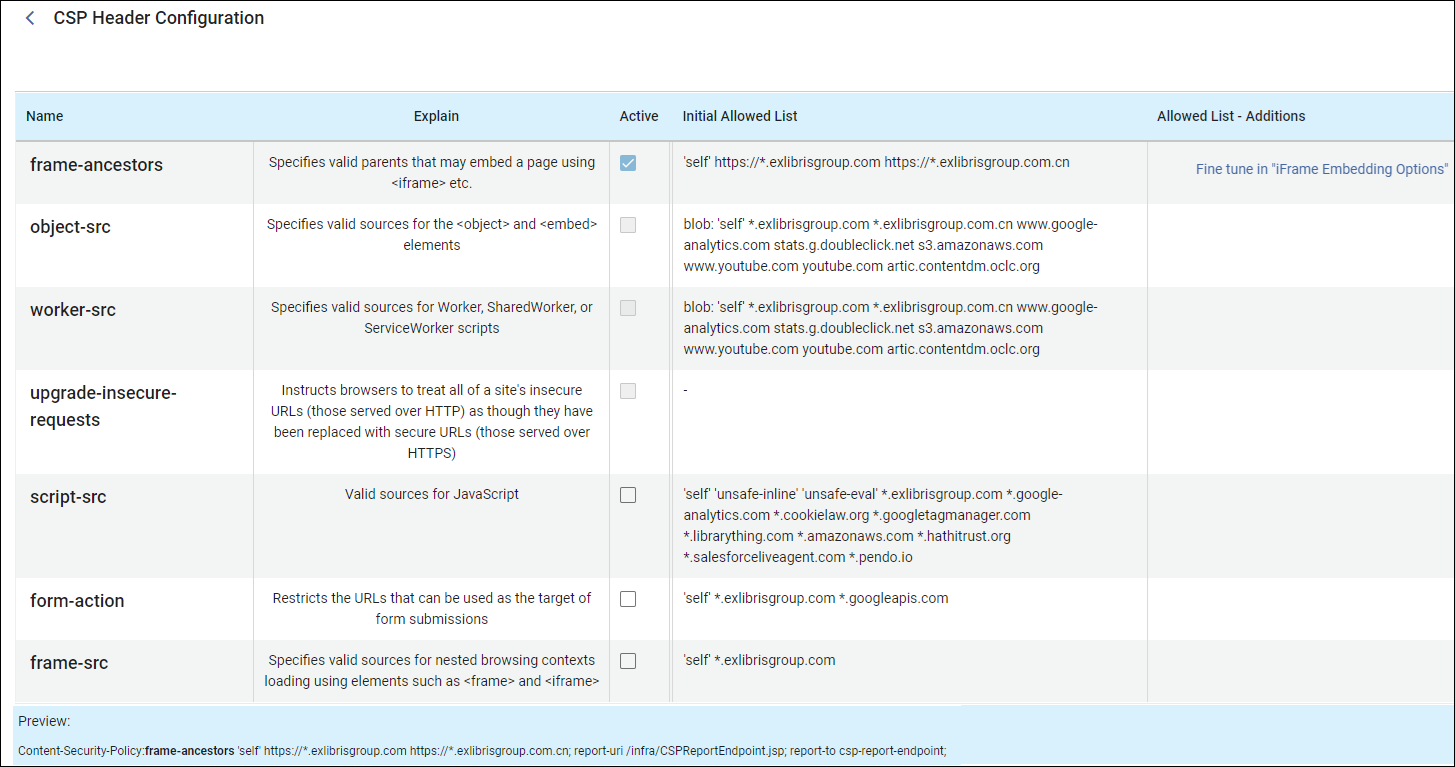The width and height of the screenshot is (1455, 767).
Task: Click the CSP Header Configuration page title
Action: tap(159, 18)
